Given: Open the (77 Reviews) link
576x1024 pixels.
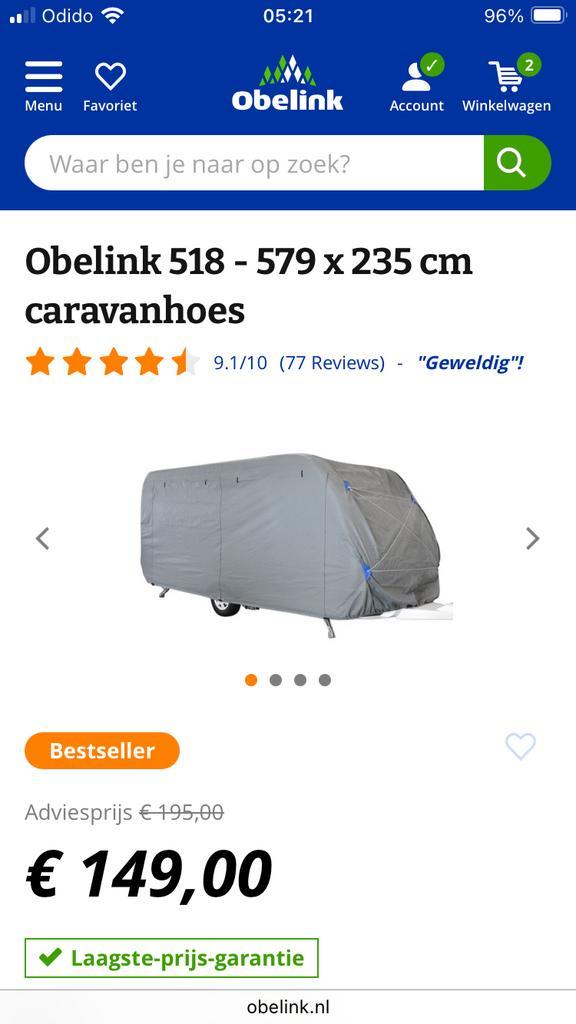Looking at the screenshot, I should pyautogui.click(x=332, y=362).
